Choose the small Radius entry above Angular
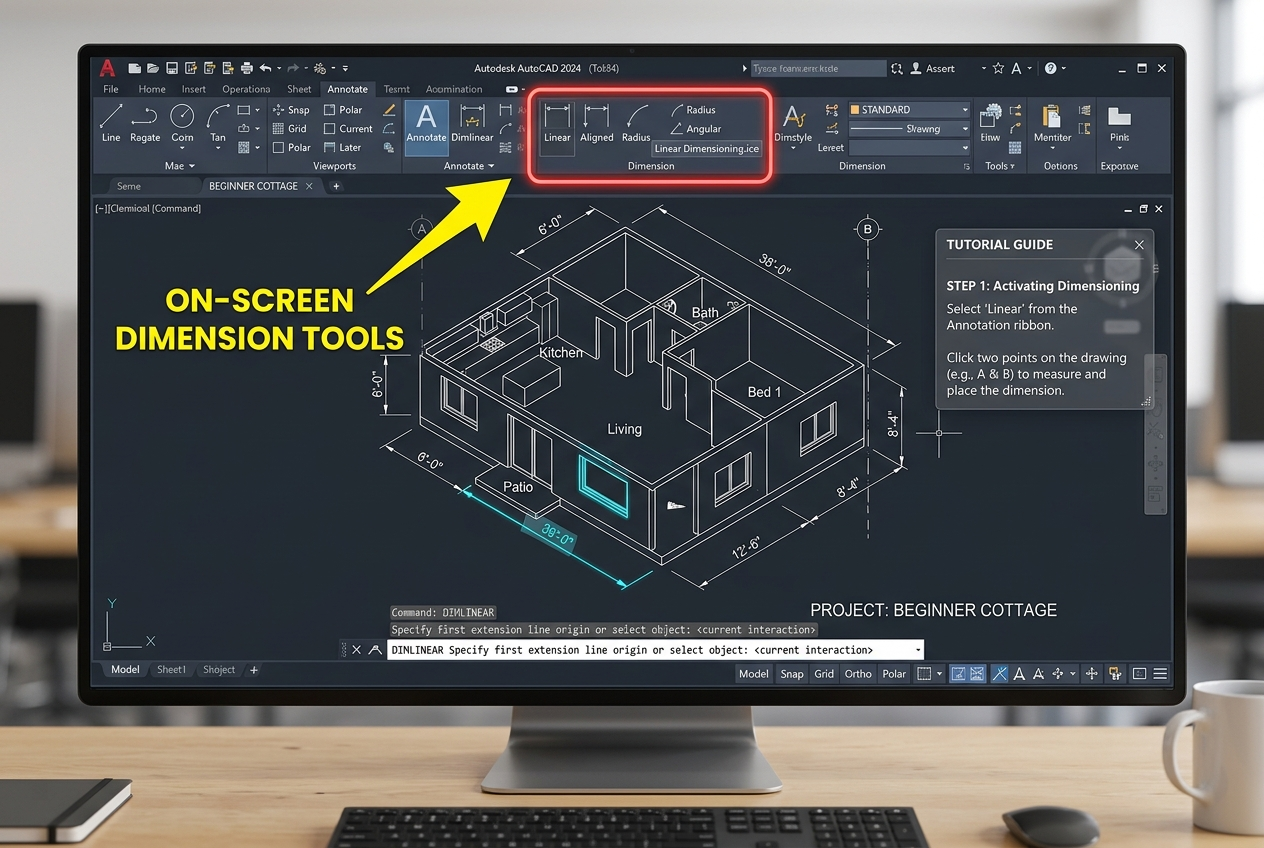The width and height of the screenshot is (1264, 848). (x=694, y=110)
